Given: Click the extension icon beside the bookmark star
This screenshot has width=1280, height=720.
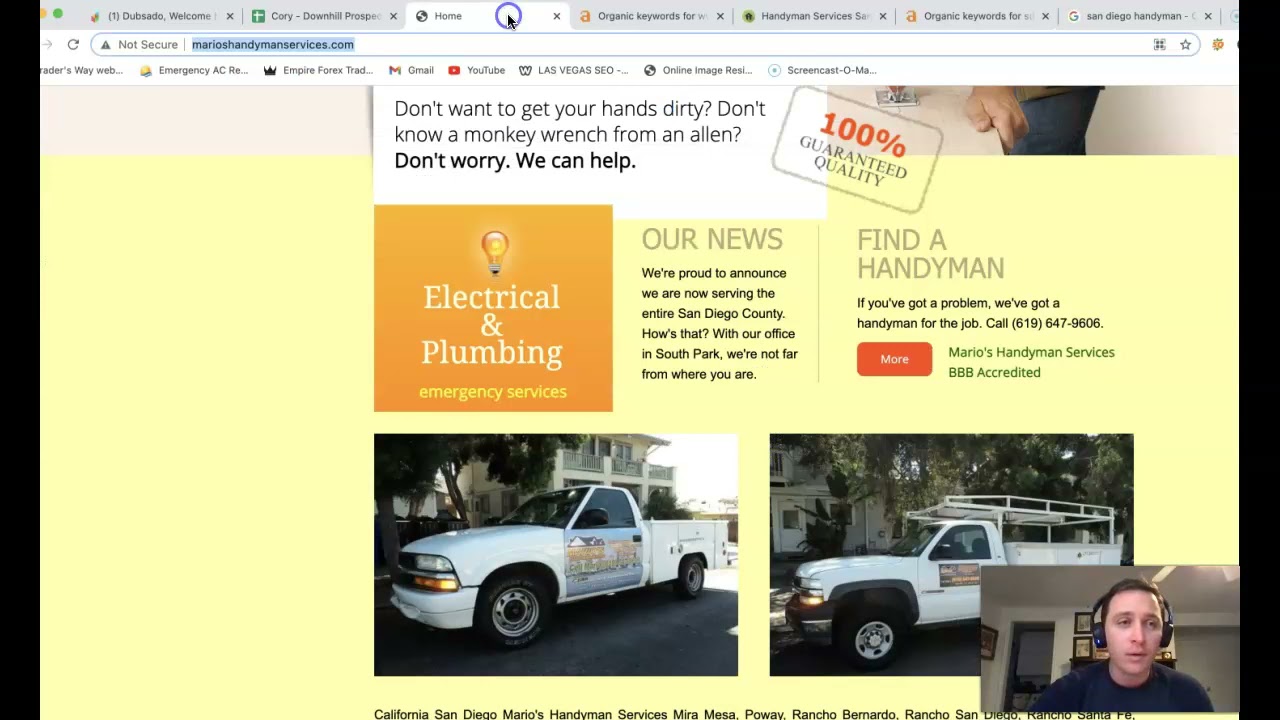Looking at the screenshot, I should click(1217, 44).
